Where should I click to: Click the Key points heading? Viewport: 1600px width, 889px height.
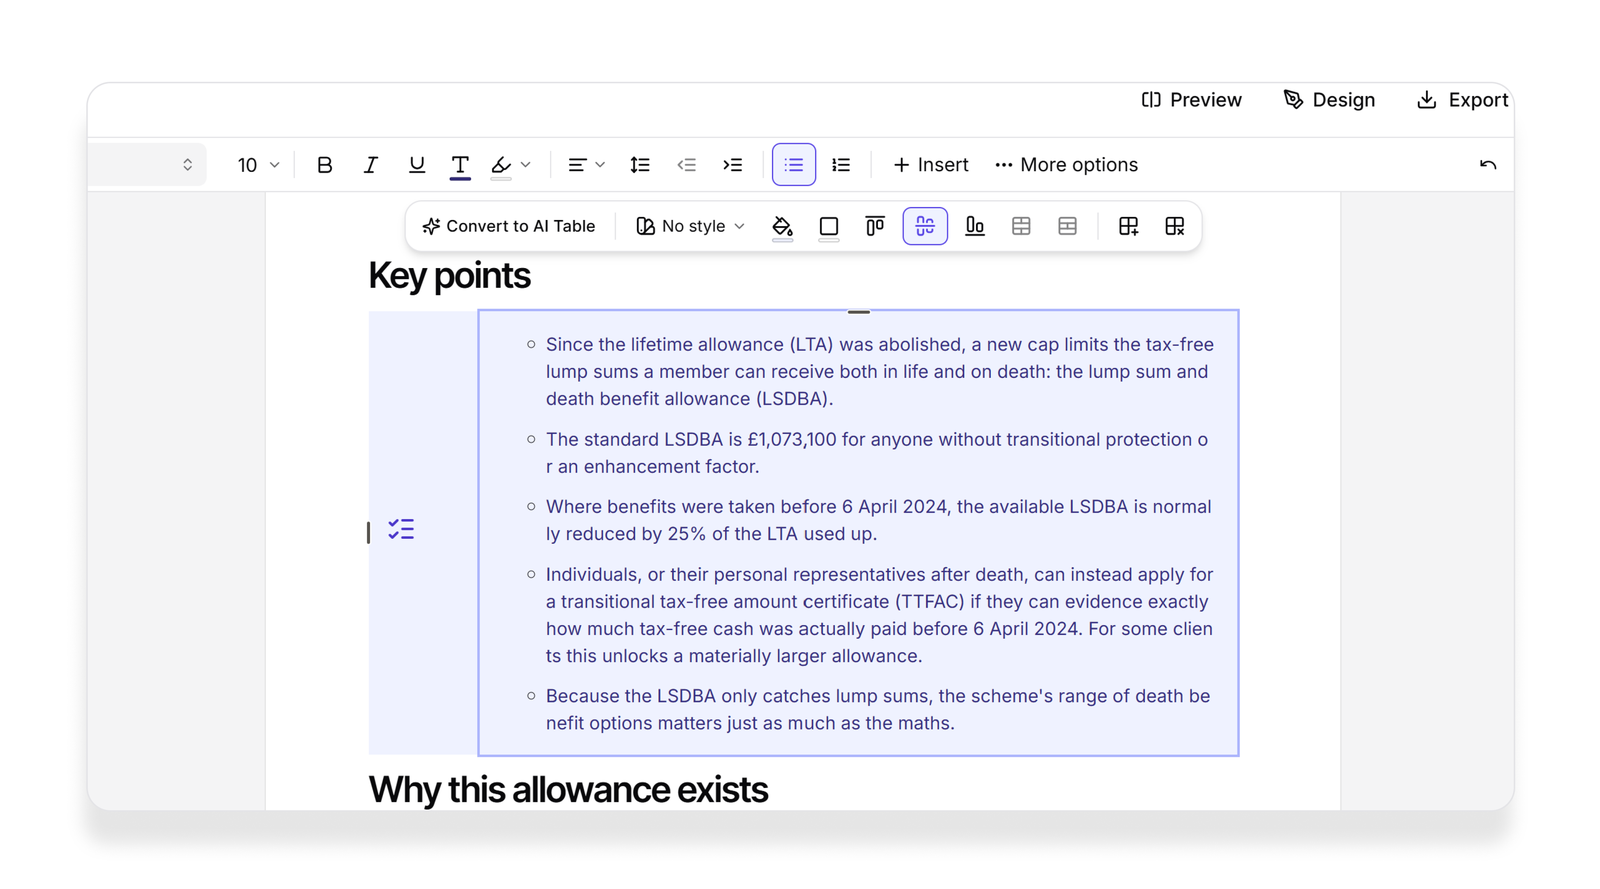tap(449, 276)
